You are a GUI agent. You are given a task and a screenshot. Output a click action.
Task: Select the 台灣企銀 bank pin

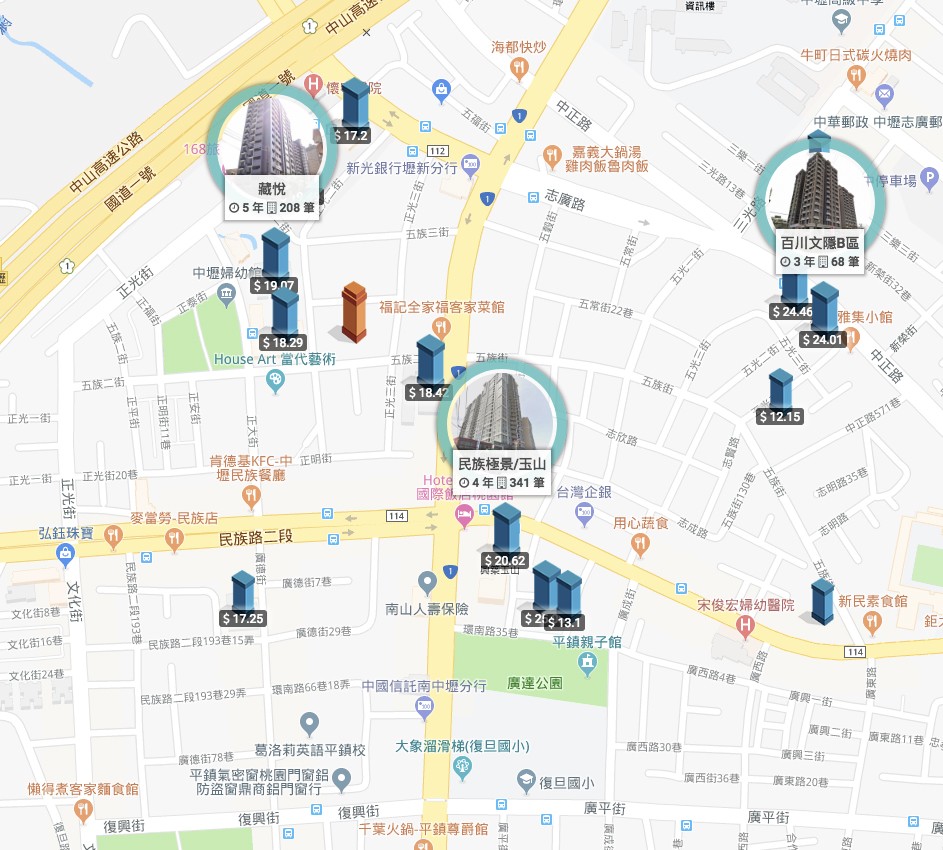tap(584, 515)
